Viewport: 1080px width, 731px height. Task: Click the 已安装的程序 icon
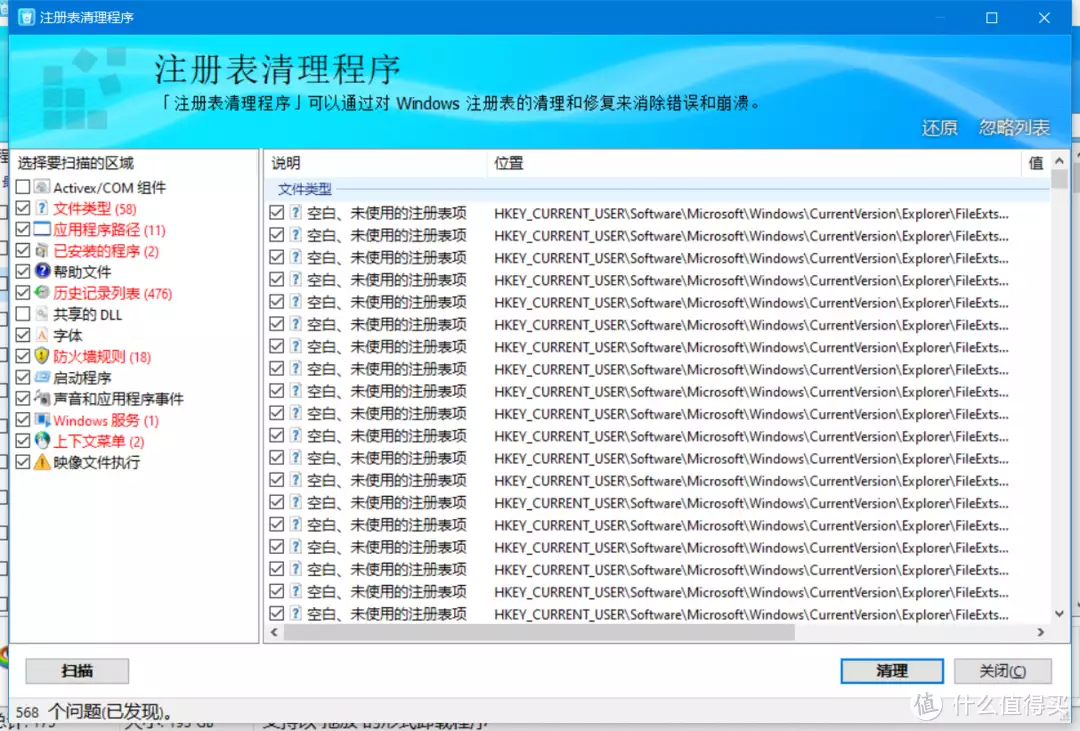42,251
